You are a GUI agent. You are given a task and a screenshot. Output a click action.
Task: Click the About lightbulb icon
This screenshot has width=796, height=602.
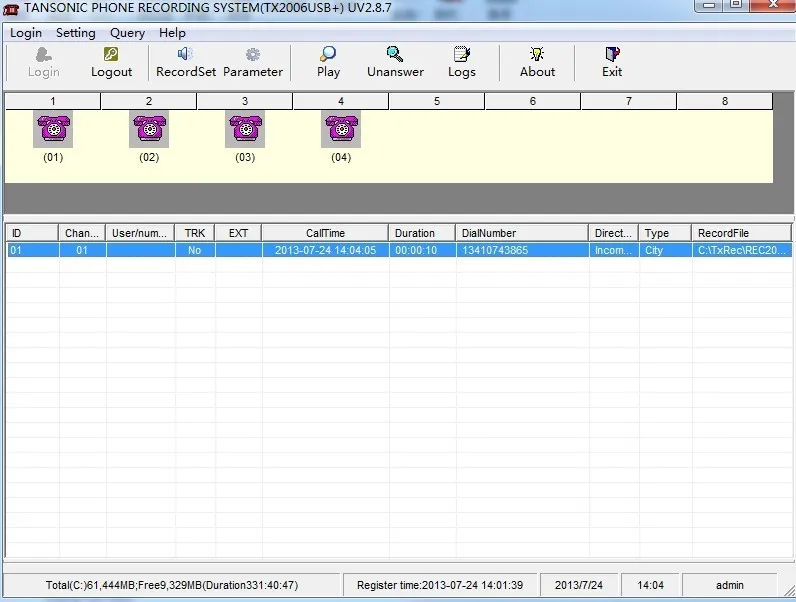(x=537, y=54)
